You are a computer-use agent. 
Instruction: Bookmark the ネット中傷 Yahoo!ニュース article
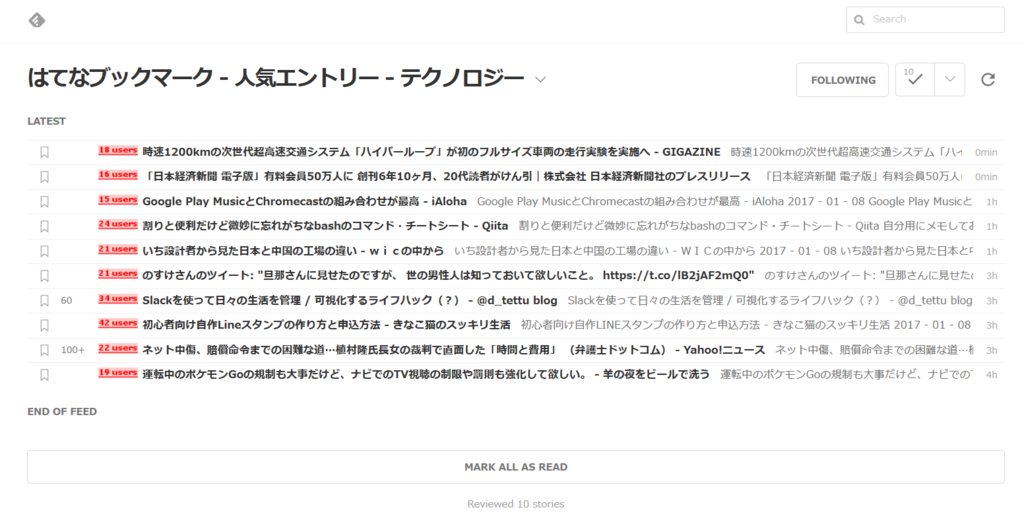(44, 350)
